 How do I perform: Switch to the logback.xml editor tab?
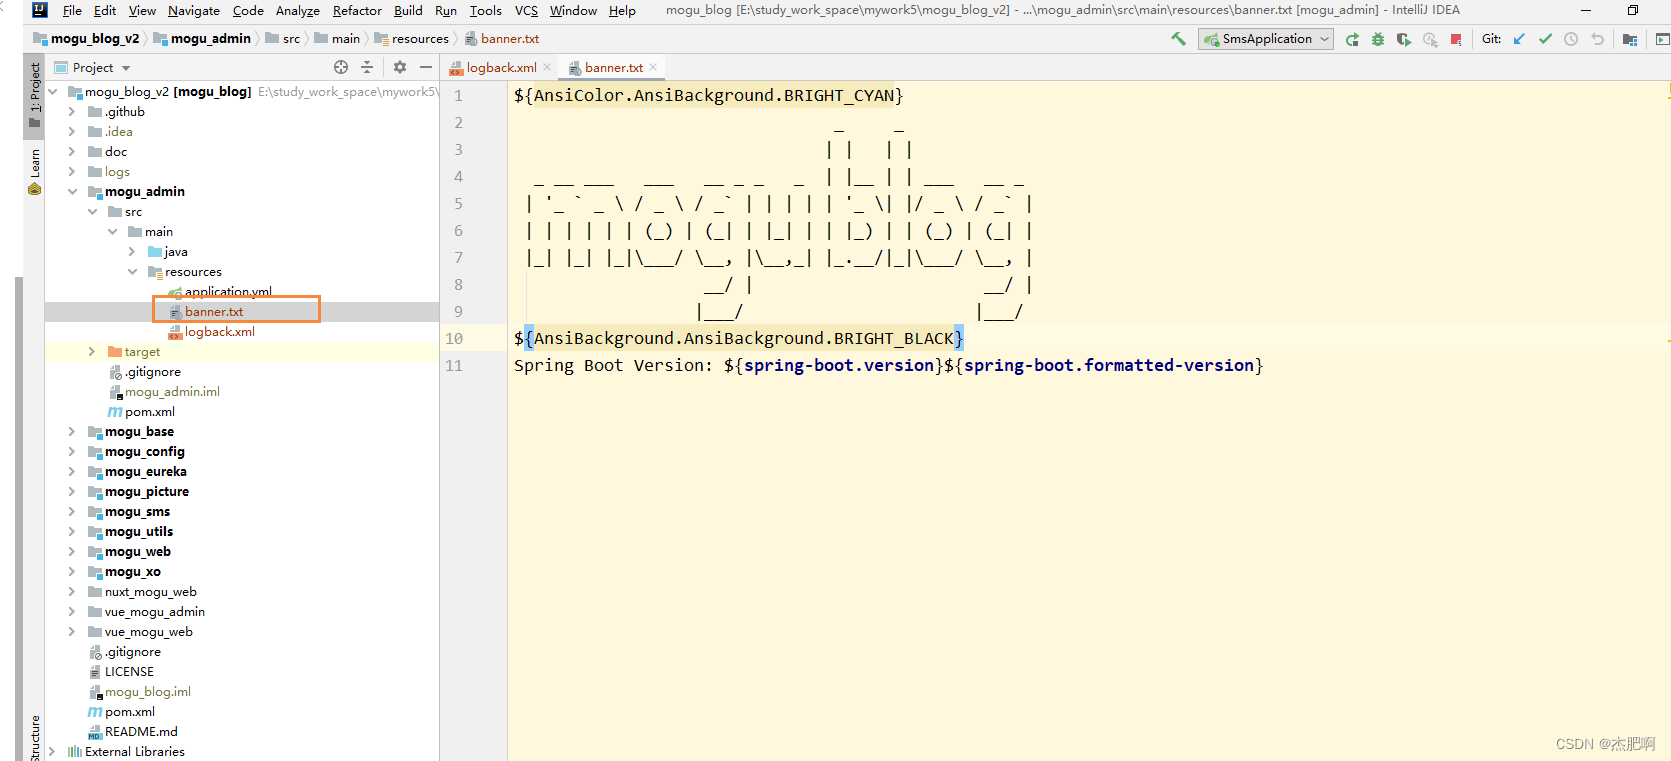500,67
